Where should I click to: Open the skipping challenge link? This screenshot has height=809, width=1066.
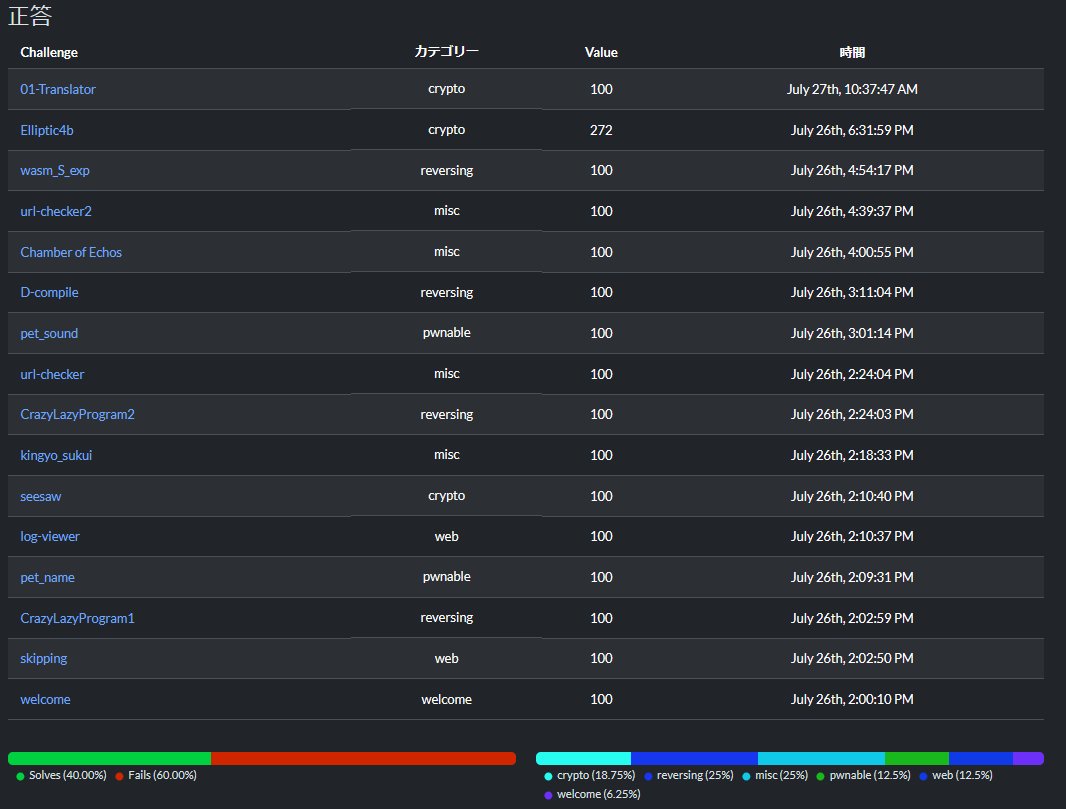click(44, 659)
